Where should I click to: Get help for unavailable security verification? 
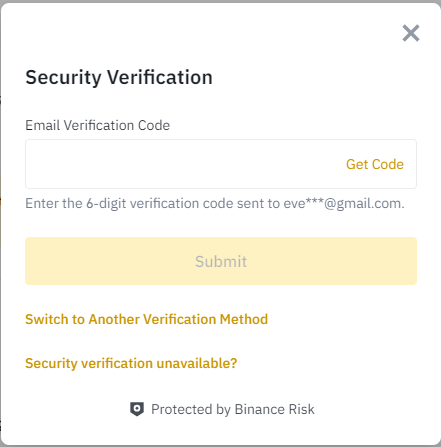(x=131, y=363)
